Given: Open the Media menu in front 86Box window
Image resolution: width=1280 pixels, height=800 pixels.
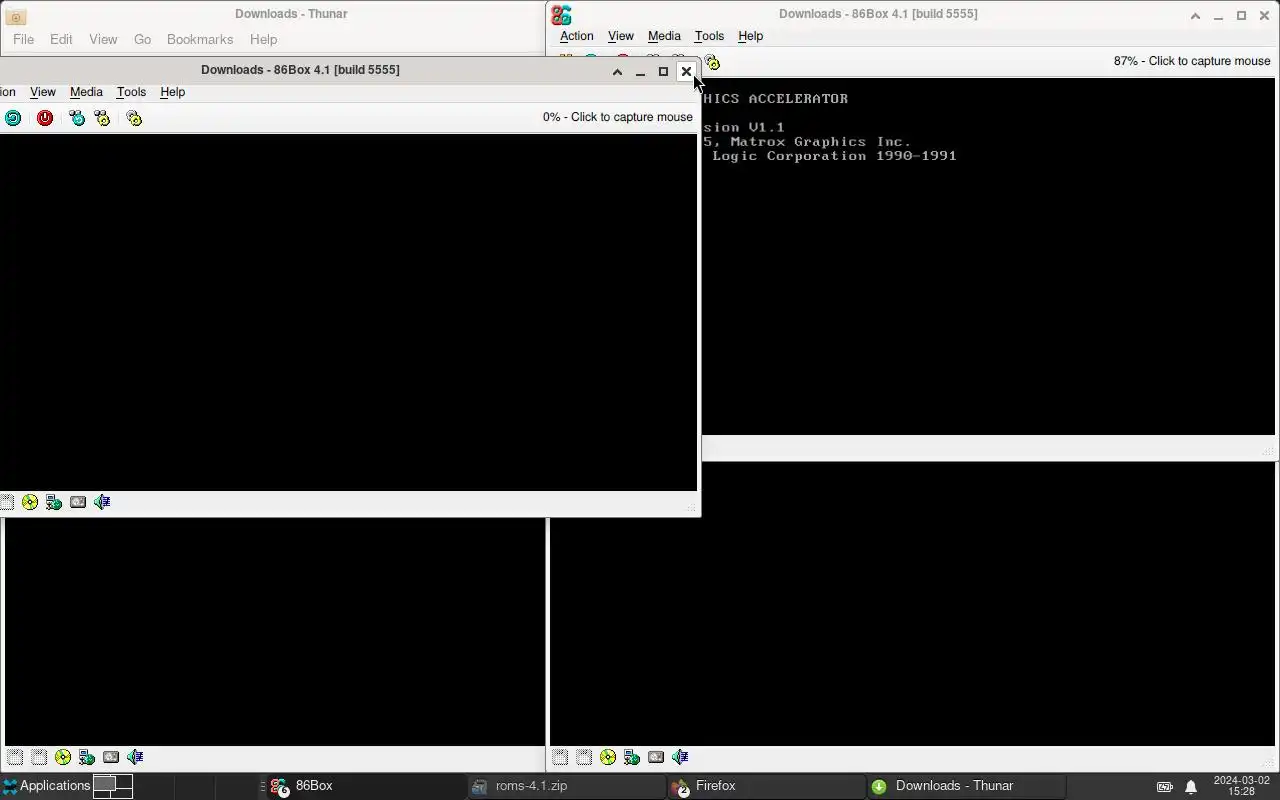Looking at the screenshot, I should point(86,92).
